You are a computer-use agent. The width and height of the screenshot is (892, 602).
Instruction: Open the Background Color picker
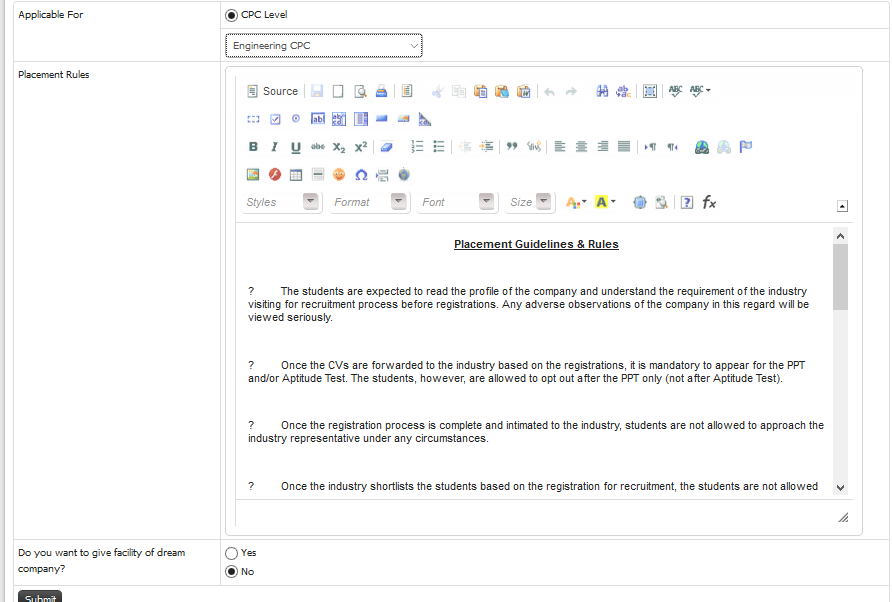pyautogui.click(x=605, y=202)
